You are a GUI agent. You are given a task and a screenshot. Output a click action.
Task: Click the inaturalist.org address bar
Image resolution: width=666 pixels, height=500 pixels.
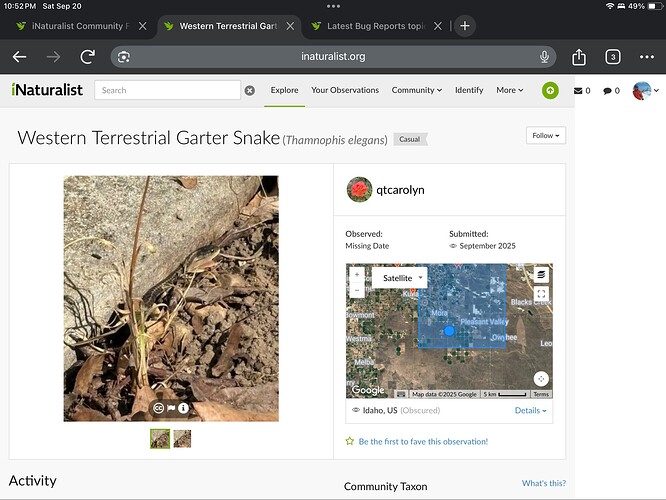(x=333, y=56)
